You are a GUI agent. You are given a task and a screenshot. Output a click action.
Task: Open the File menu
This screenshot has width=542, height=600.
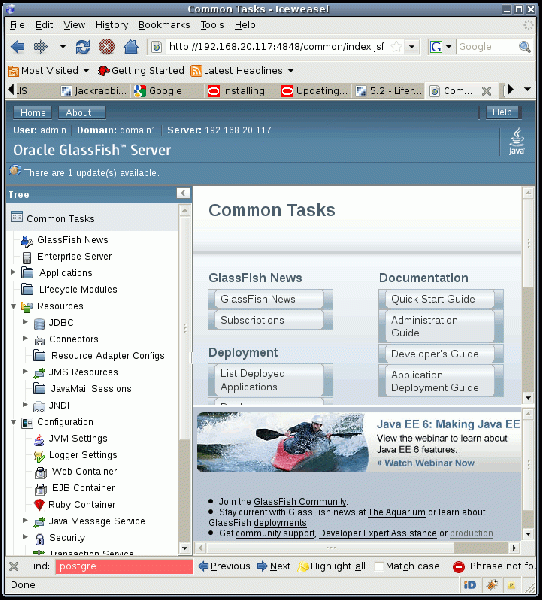coord(17,25)
